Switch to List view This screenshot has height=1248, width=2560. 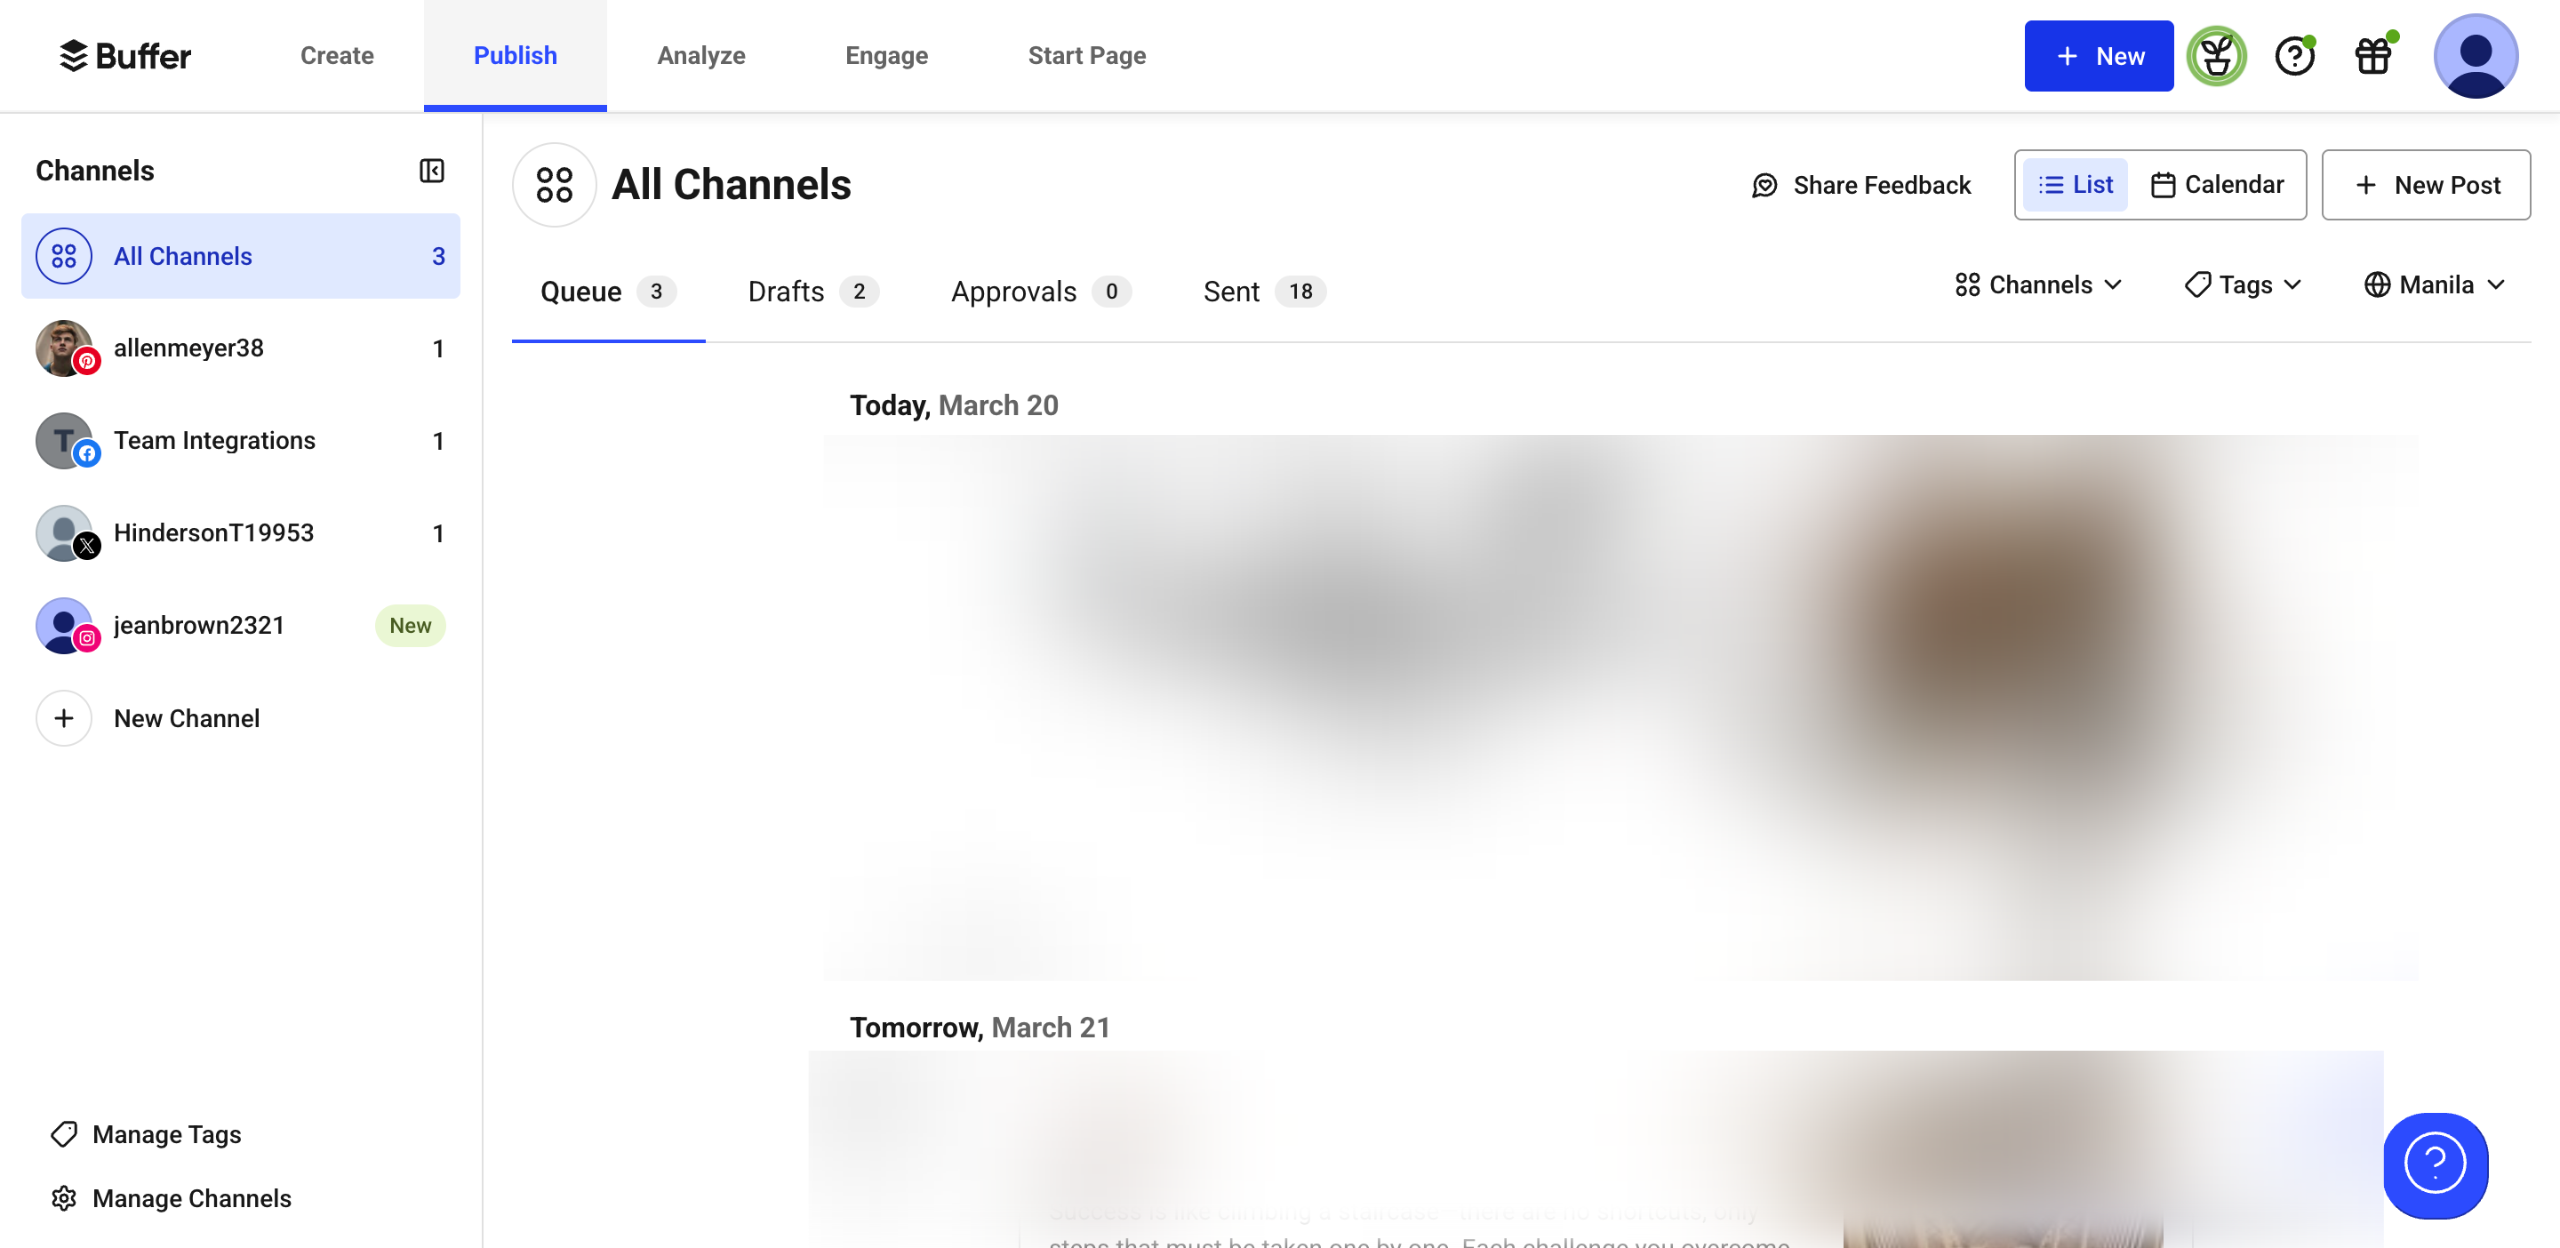pyautogui.click(x=2075, y=185)
